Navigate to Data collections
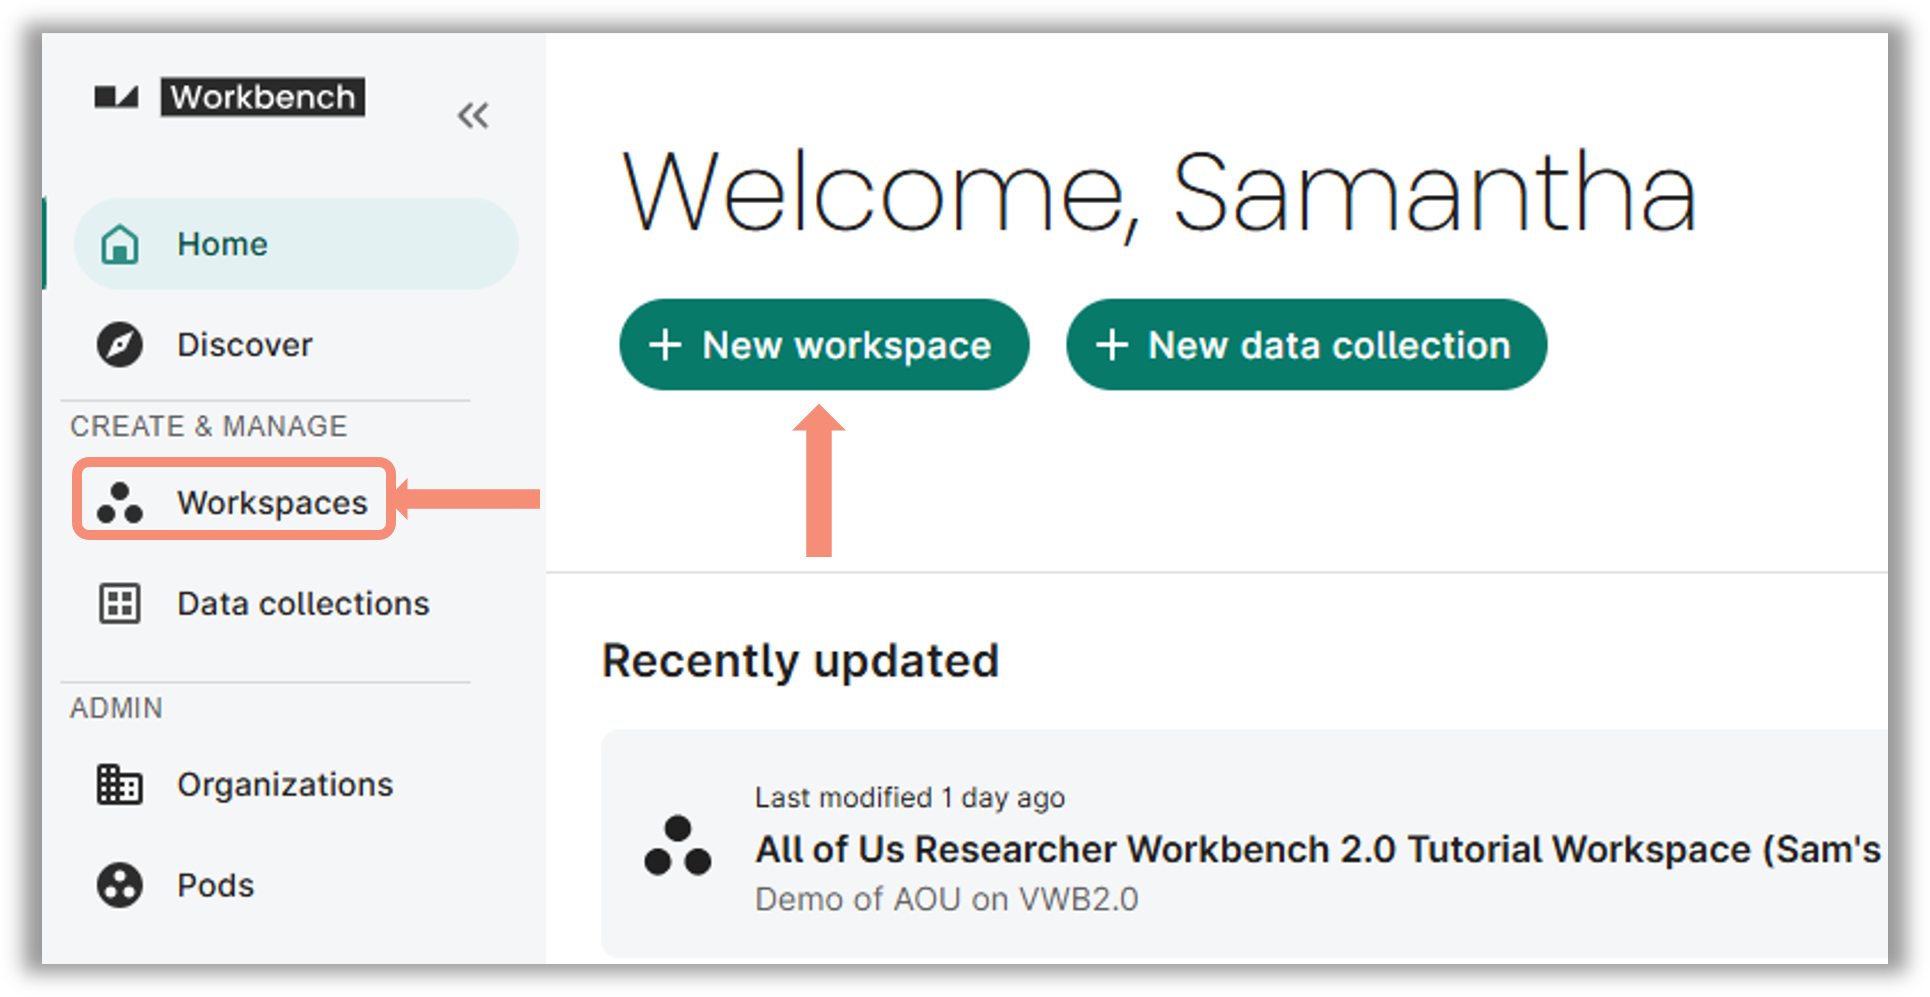 click(303, 604)
